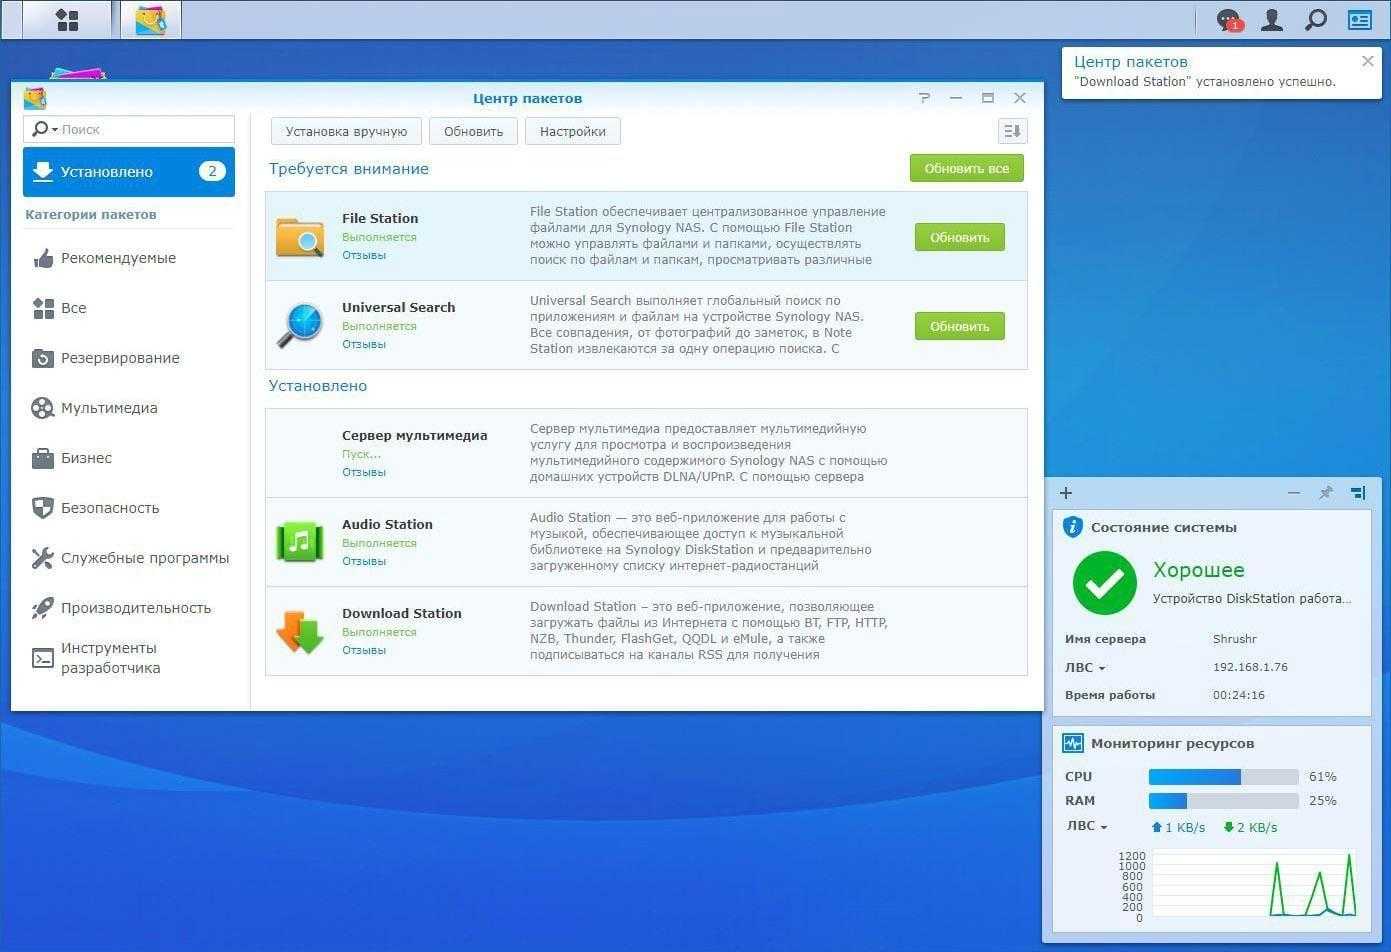Click the Обновить все button
The width and height of the screenshot is (1391, 952).
[x=966, y=168]
